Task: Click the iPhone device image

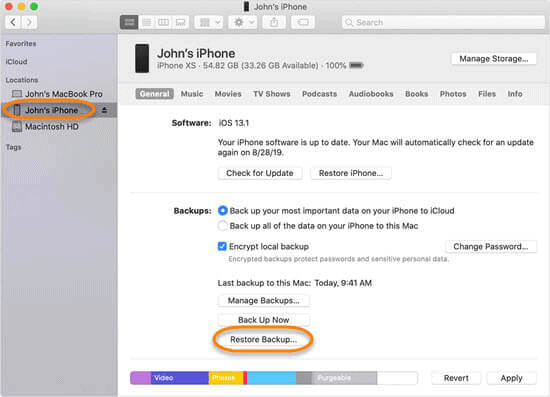Action: (x=142, y=58)
